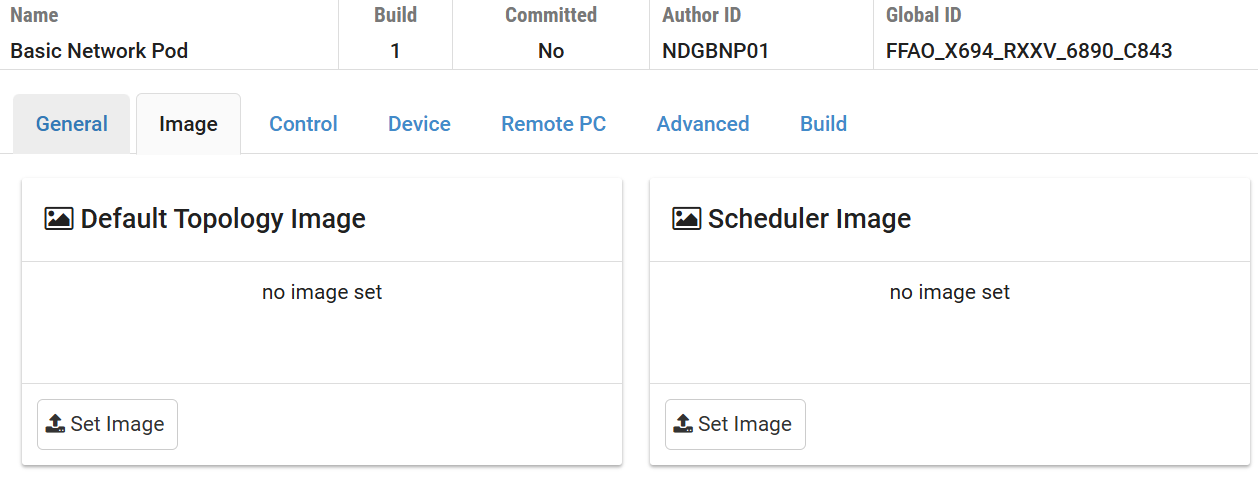Open the Remote PC tab
This screenshot has height=487, width=1258.
point(553,124)
